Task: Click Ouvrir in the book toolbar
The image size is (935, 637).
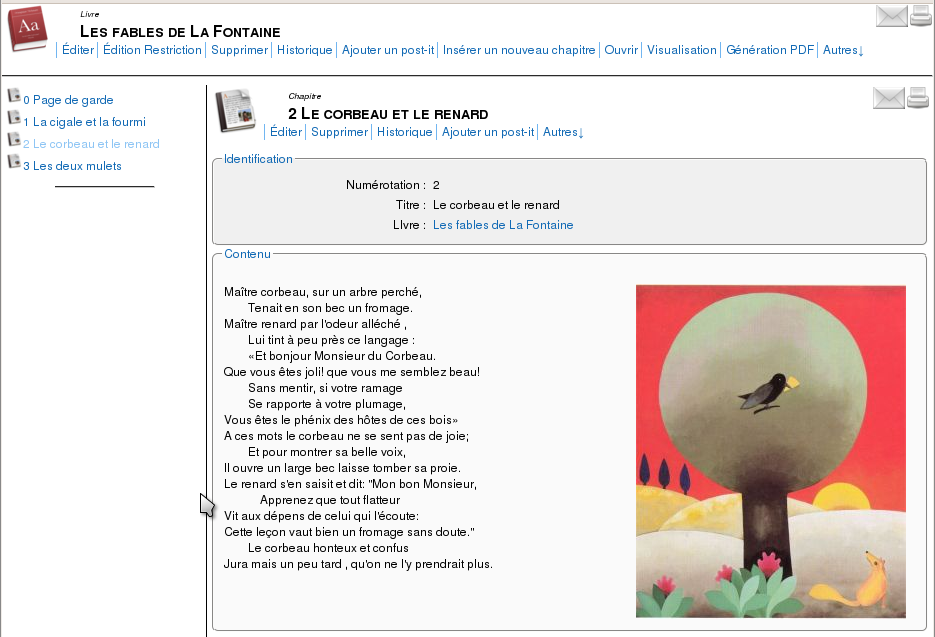Action: click(621, 50)
